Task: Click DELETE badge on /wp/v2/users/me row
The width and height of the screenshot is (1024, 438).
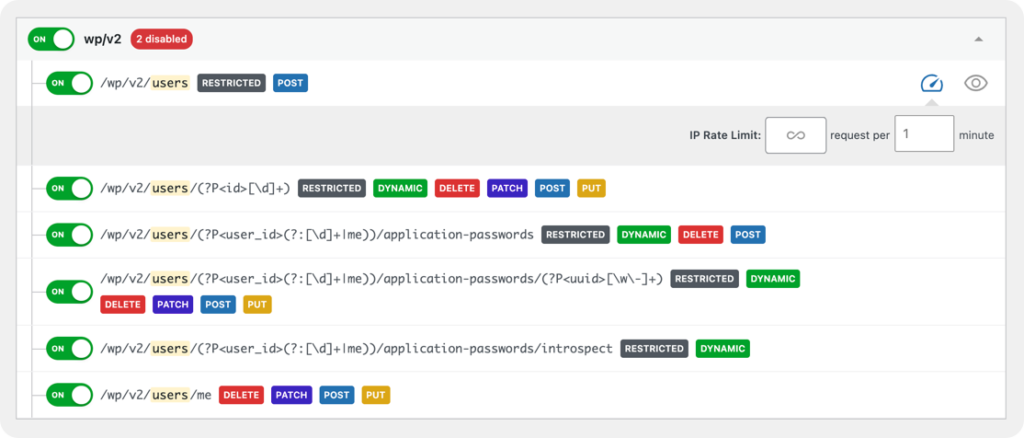Action: tap(242, 395)
